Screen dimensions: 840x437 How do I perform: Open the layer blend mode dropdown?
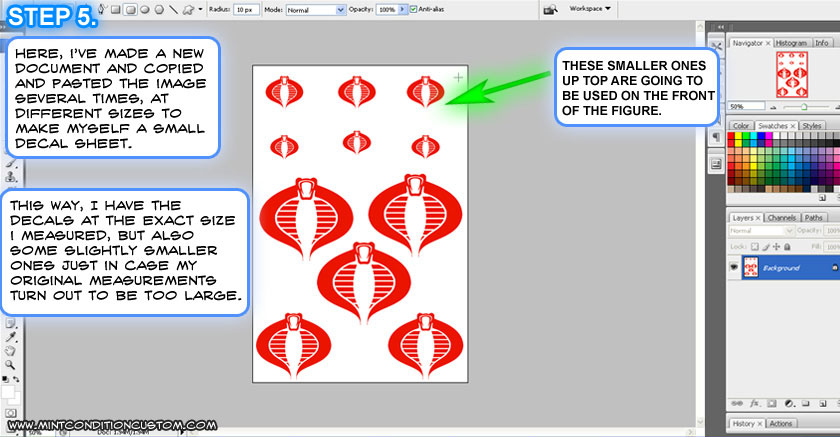point(761,231)
